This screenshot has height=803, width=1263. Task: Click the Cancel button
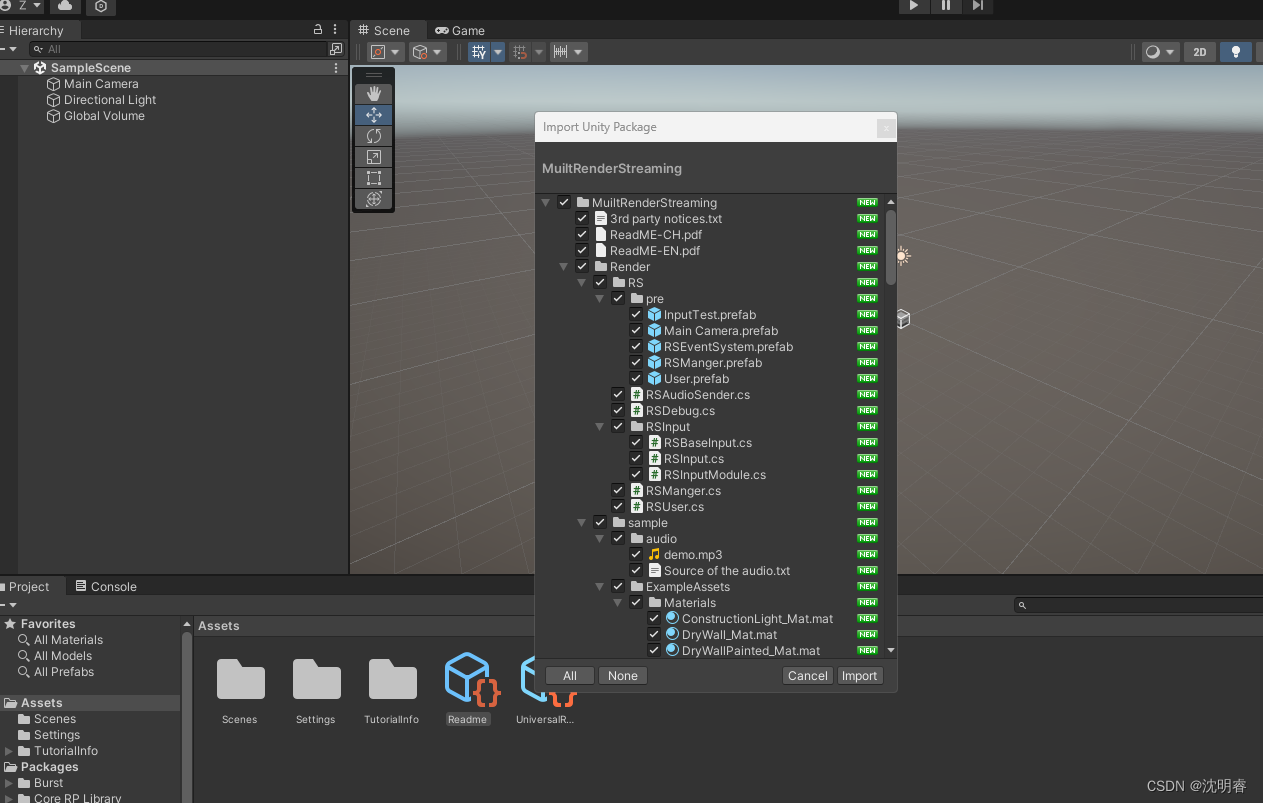point(807,676)
